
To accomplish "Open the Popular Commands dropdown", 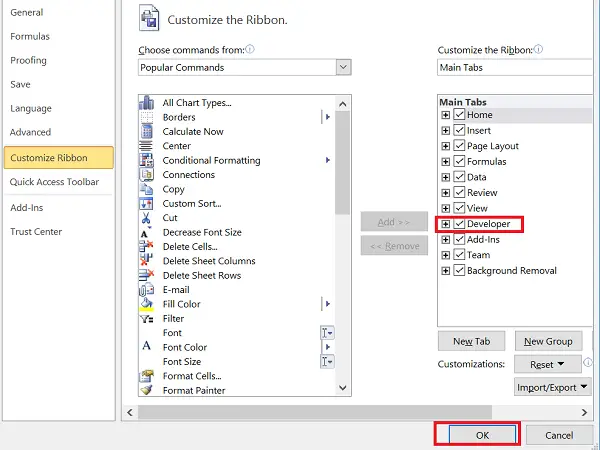I will (343, 67).
